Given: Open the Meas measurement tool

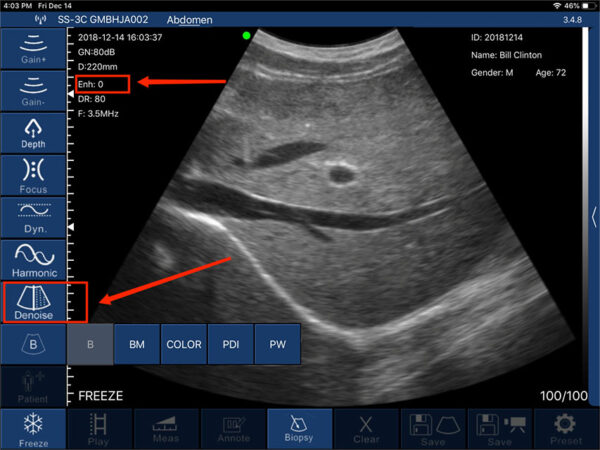Looking at the screenshot, I should (166, 428).
